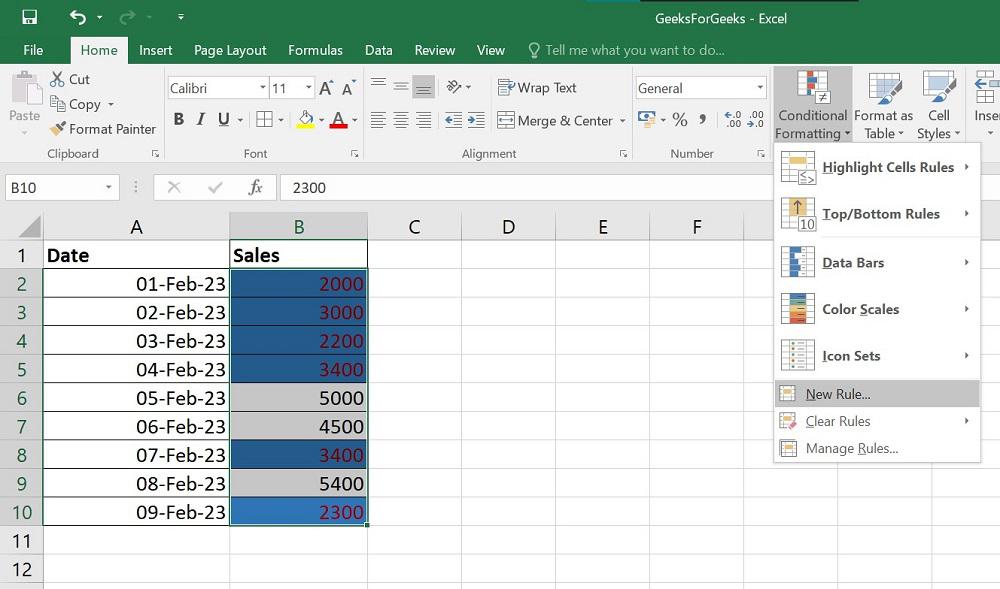This screenshot has height=589, width=1000.
Task: Click the Save icon in quick access toolbar
Action: pos(29,17)
